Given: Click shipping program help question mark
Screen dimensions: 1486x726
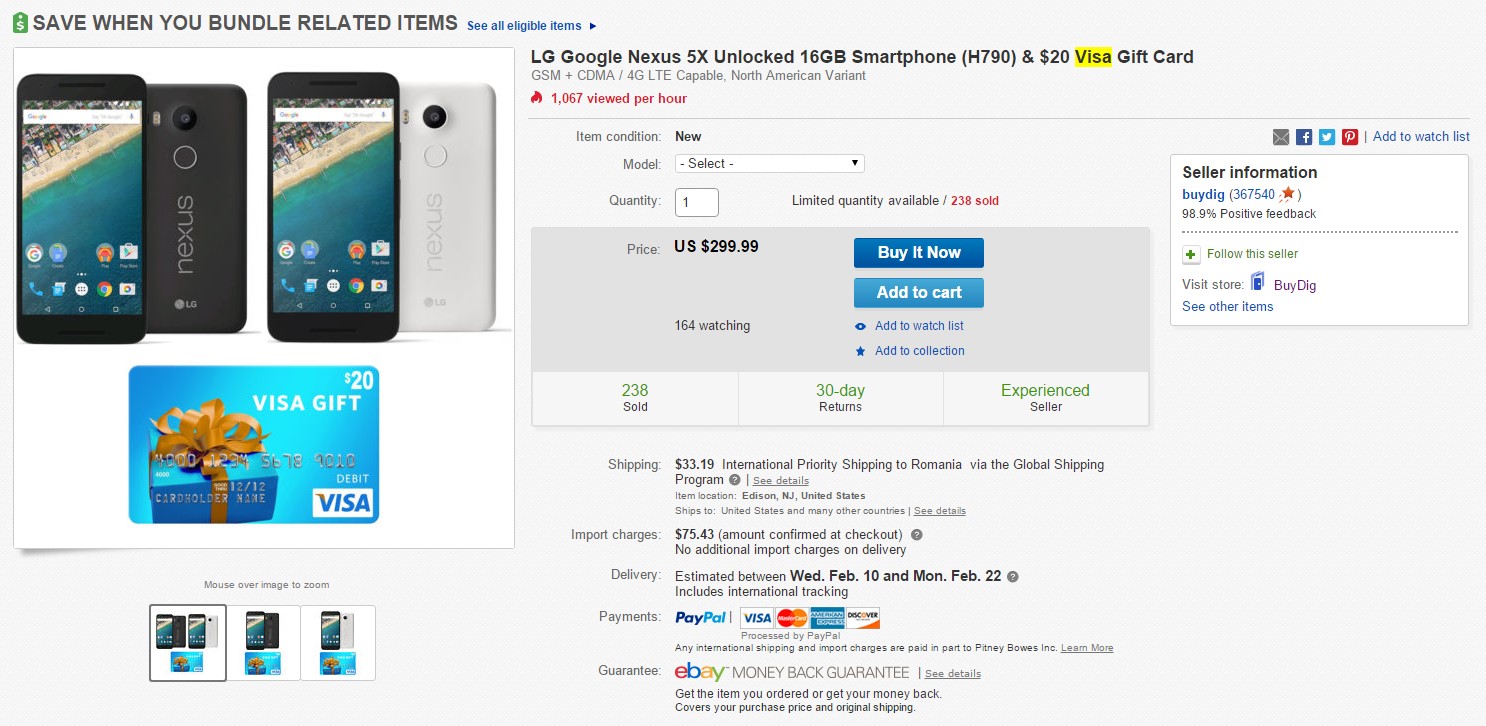Looking at the screenshot, I should 735,480.
